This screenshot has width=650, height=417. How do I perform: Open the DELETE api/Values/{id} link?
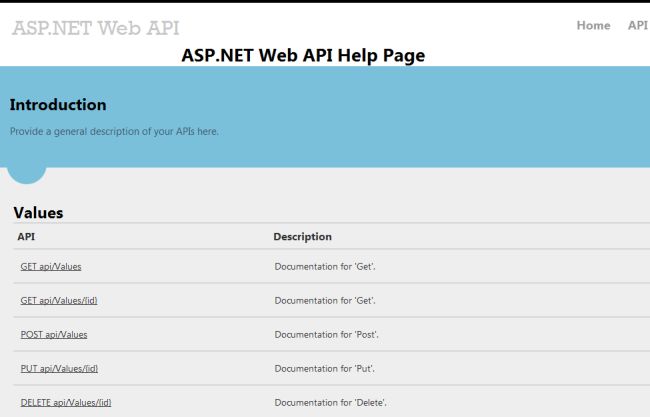coord(66,402)
